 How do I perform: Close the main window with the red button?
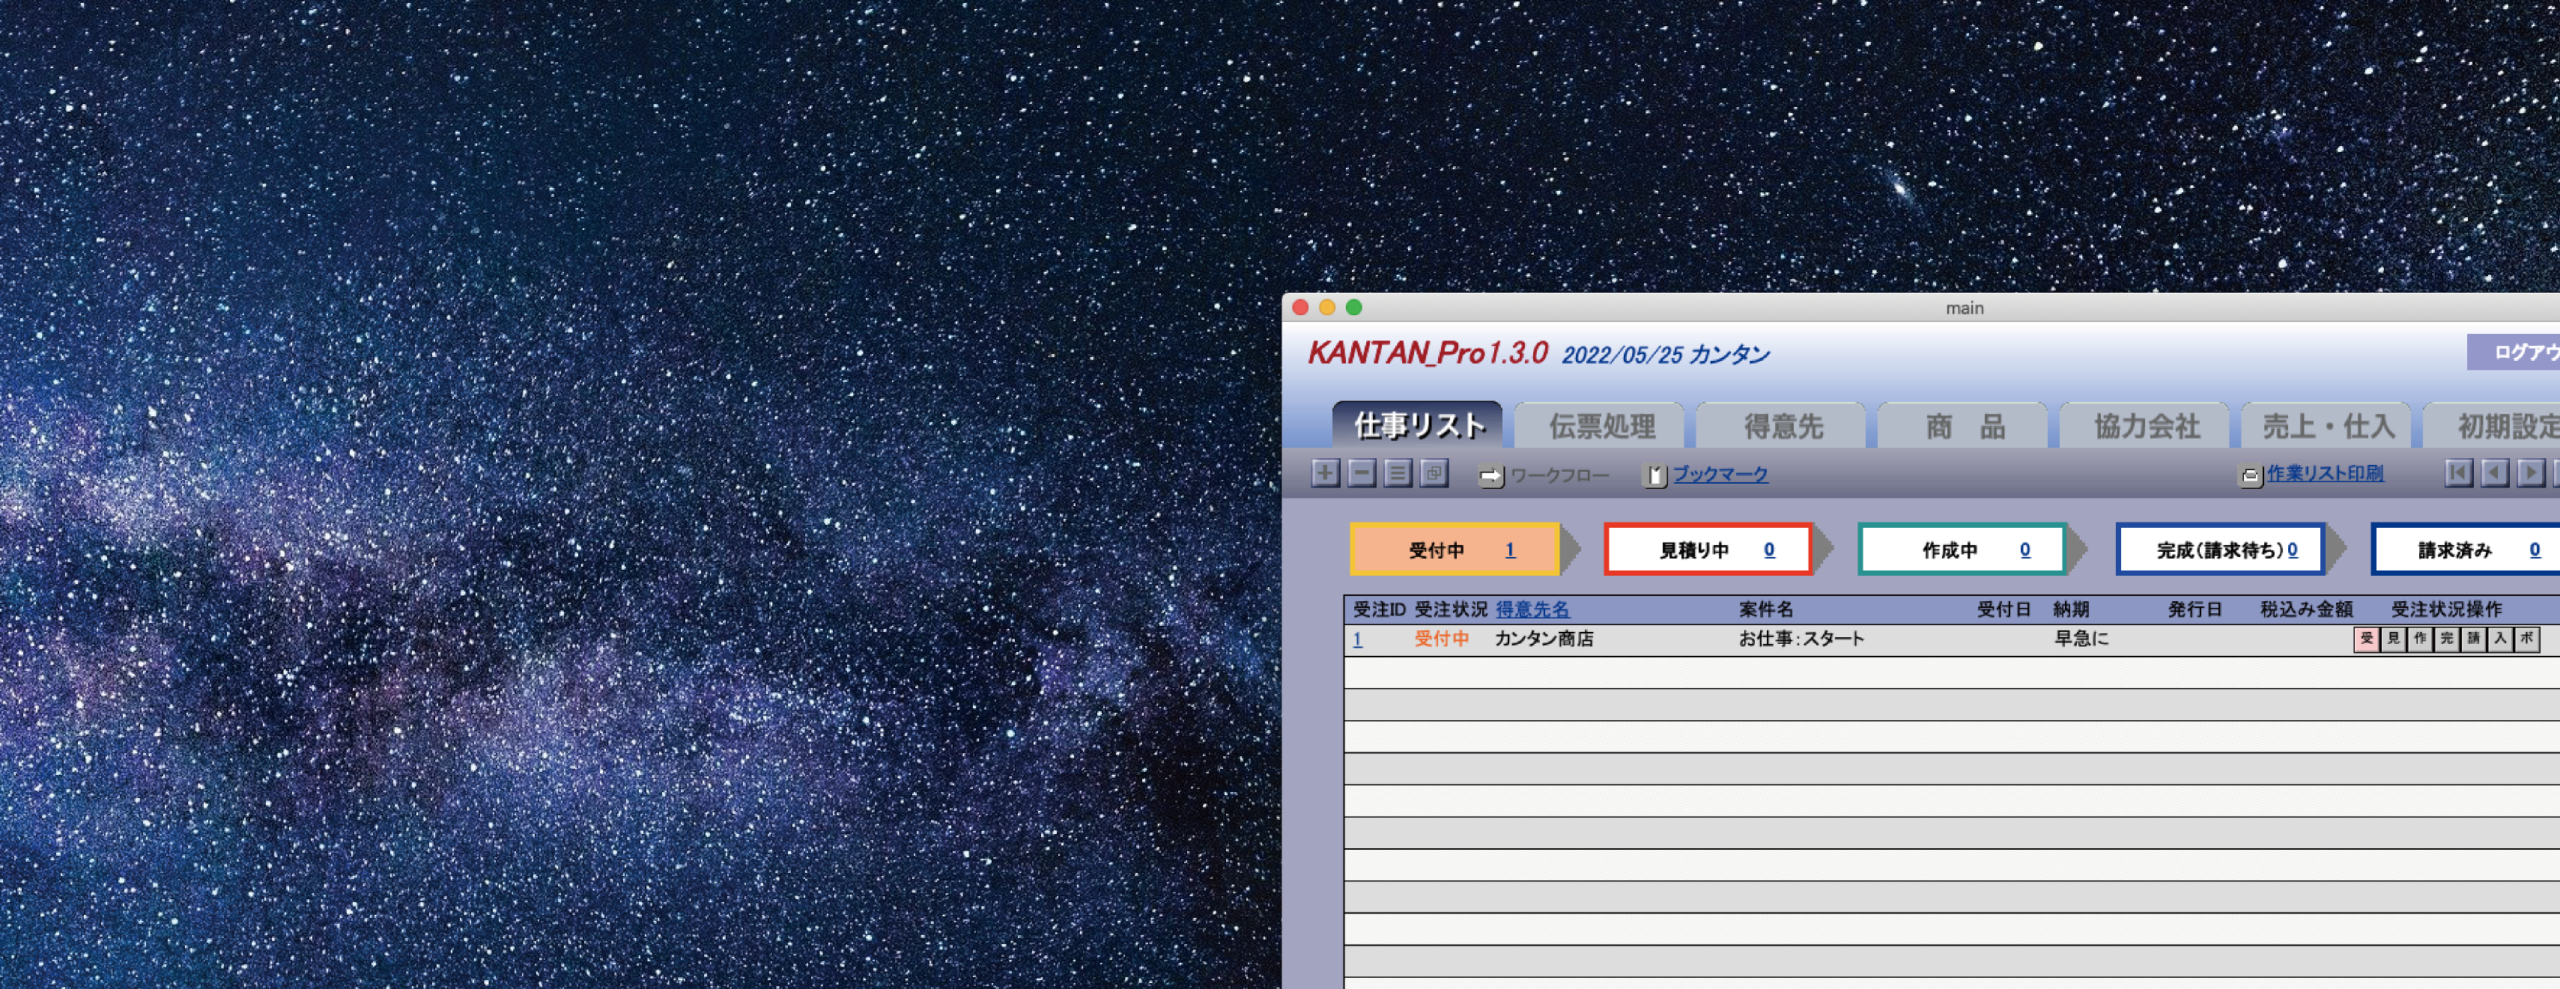(x=1300, y=308)
